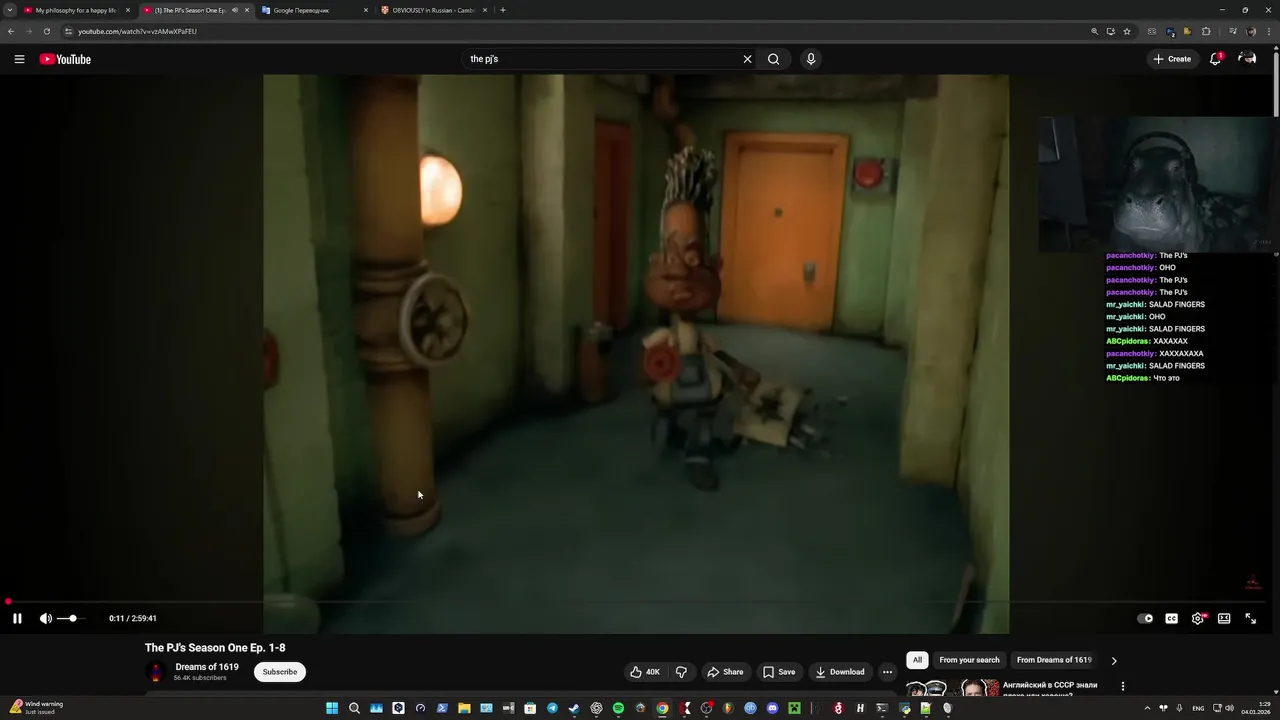Enter fullscreen mode
The width and height of the screenshot is (1280, 720).
tap(1250, 618)
